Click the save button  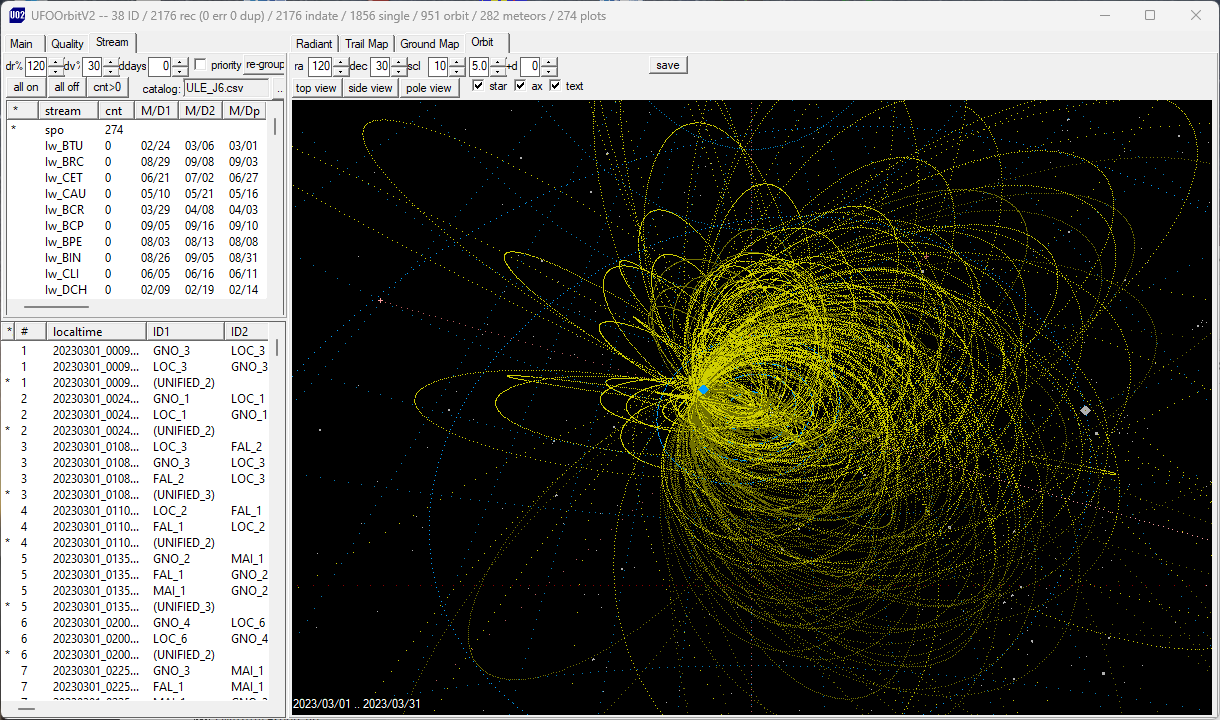coord(668,65)
